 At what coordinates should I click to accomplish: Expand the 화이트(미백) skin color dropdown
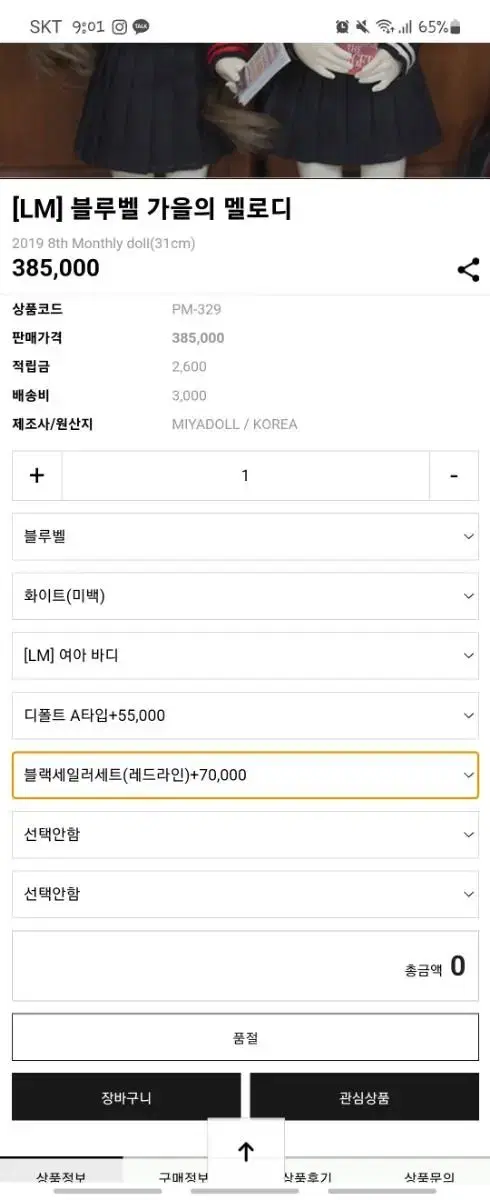(x=245, y=596)
